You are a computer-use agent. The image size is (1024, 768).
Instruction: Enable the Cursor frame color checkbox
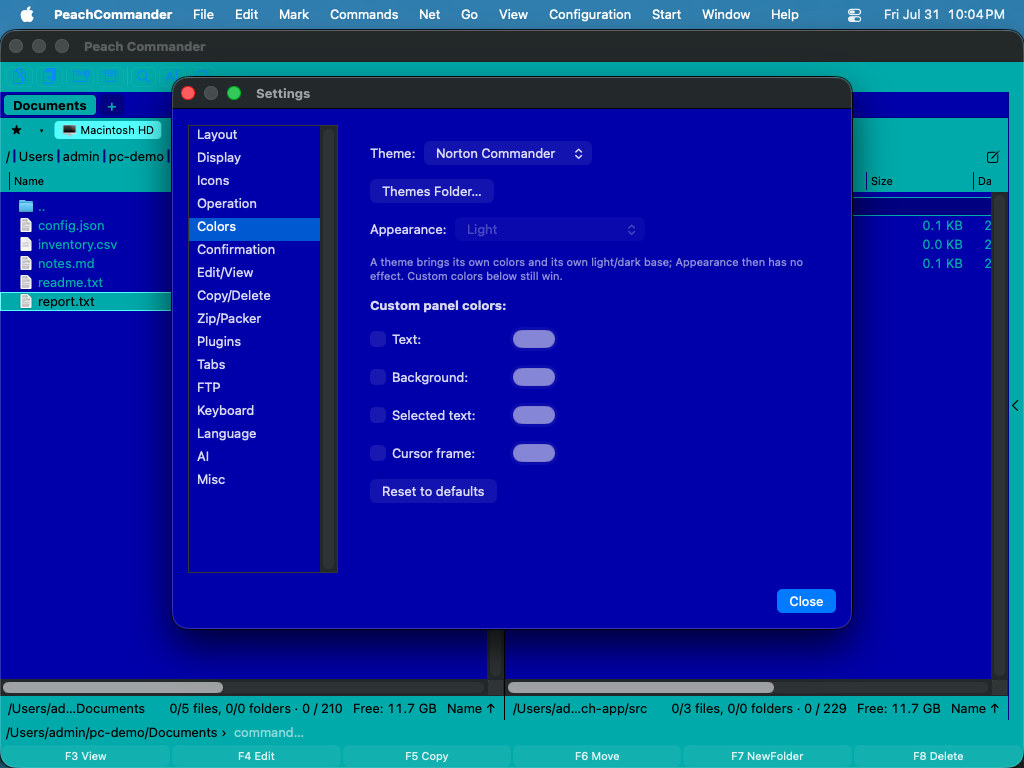pos(377,453)
